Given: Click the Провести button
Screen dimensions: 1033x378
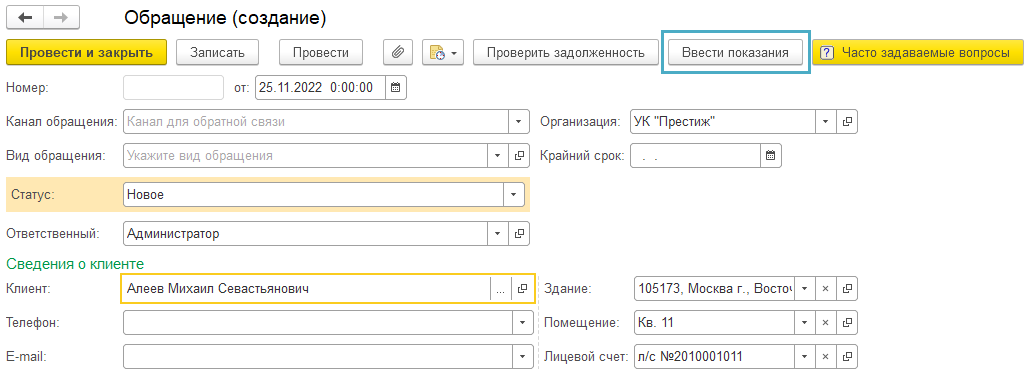Looking at the screenshot, I should pyautogui.click(x=321, y=53).
